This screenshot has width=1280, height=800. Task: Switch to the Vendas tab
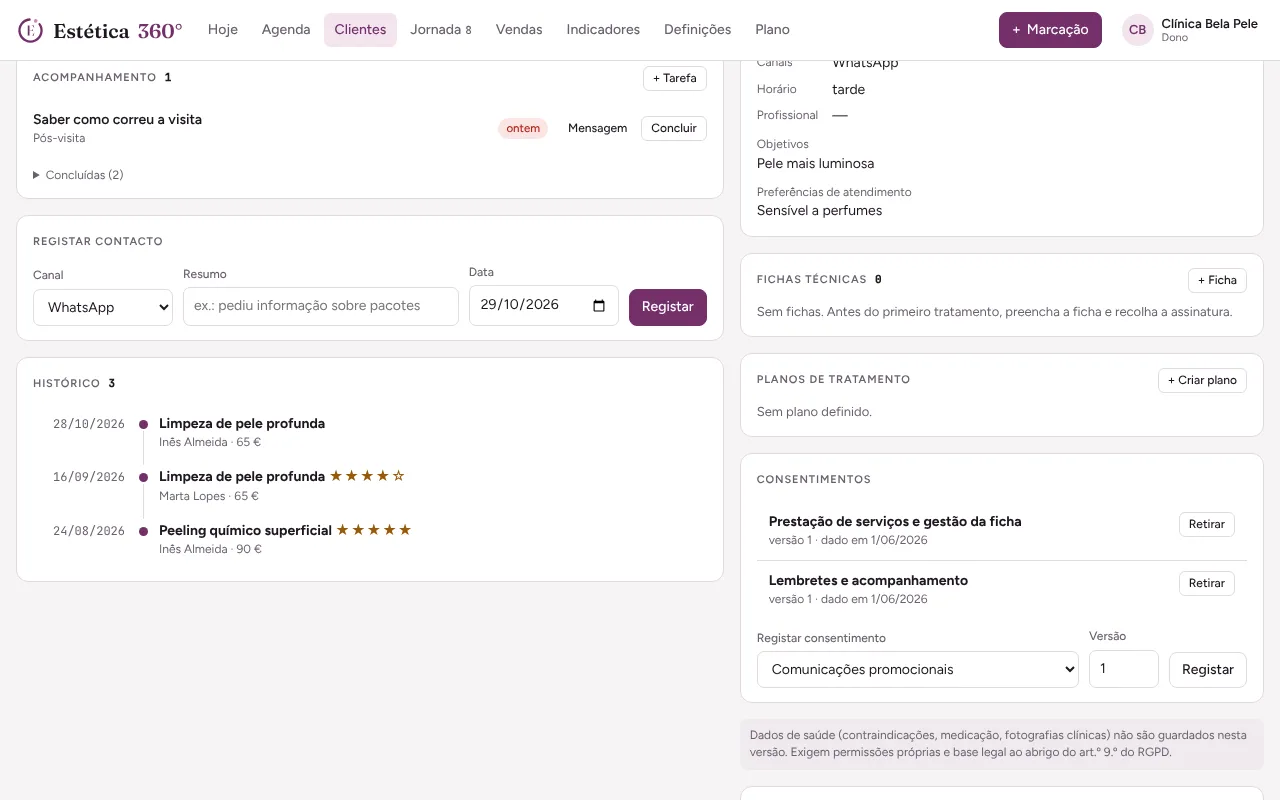pyautogui.click(x=519, y=30)
